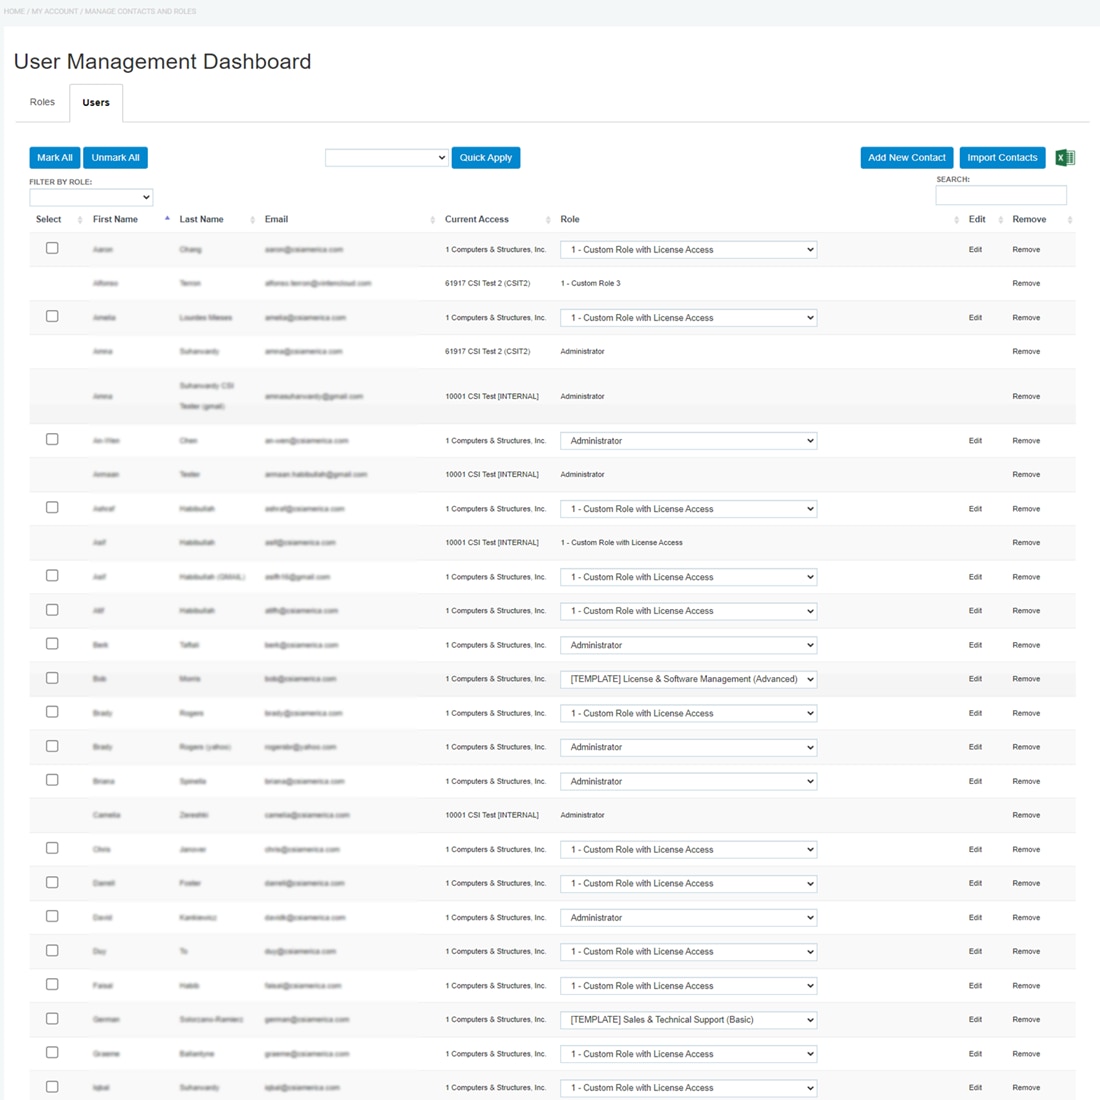Click the Excel export icon
Image resolution: width=1100 pixels, height=1100 pixels.
pyautogui.click(x=1065, y=158)
